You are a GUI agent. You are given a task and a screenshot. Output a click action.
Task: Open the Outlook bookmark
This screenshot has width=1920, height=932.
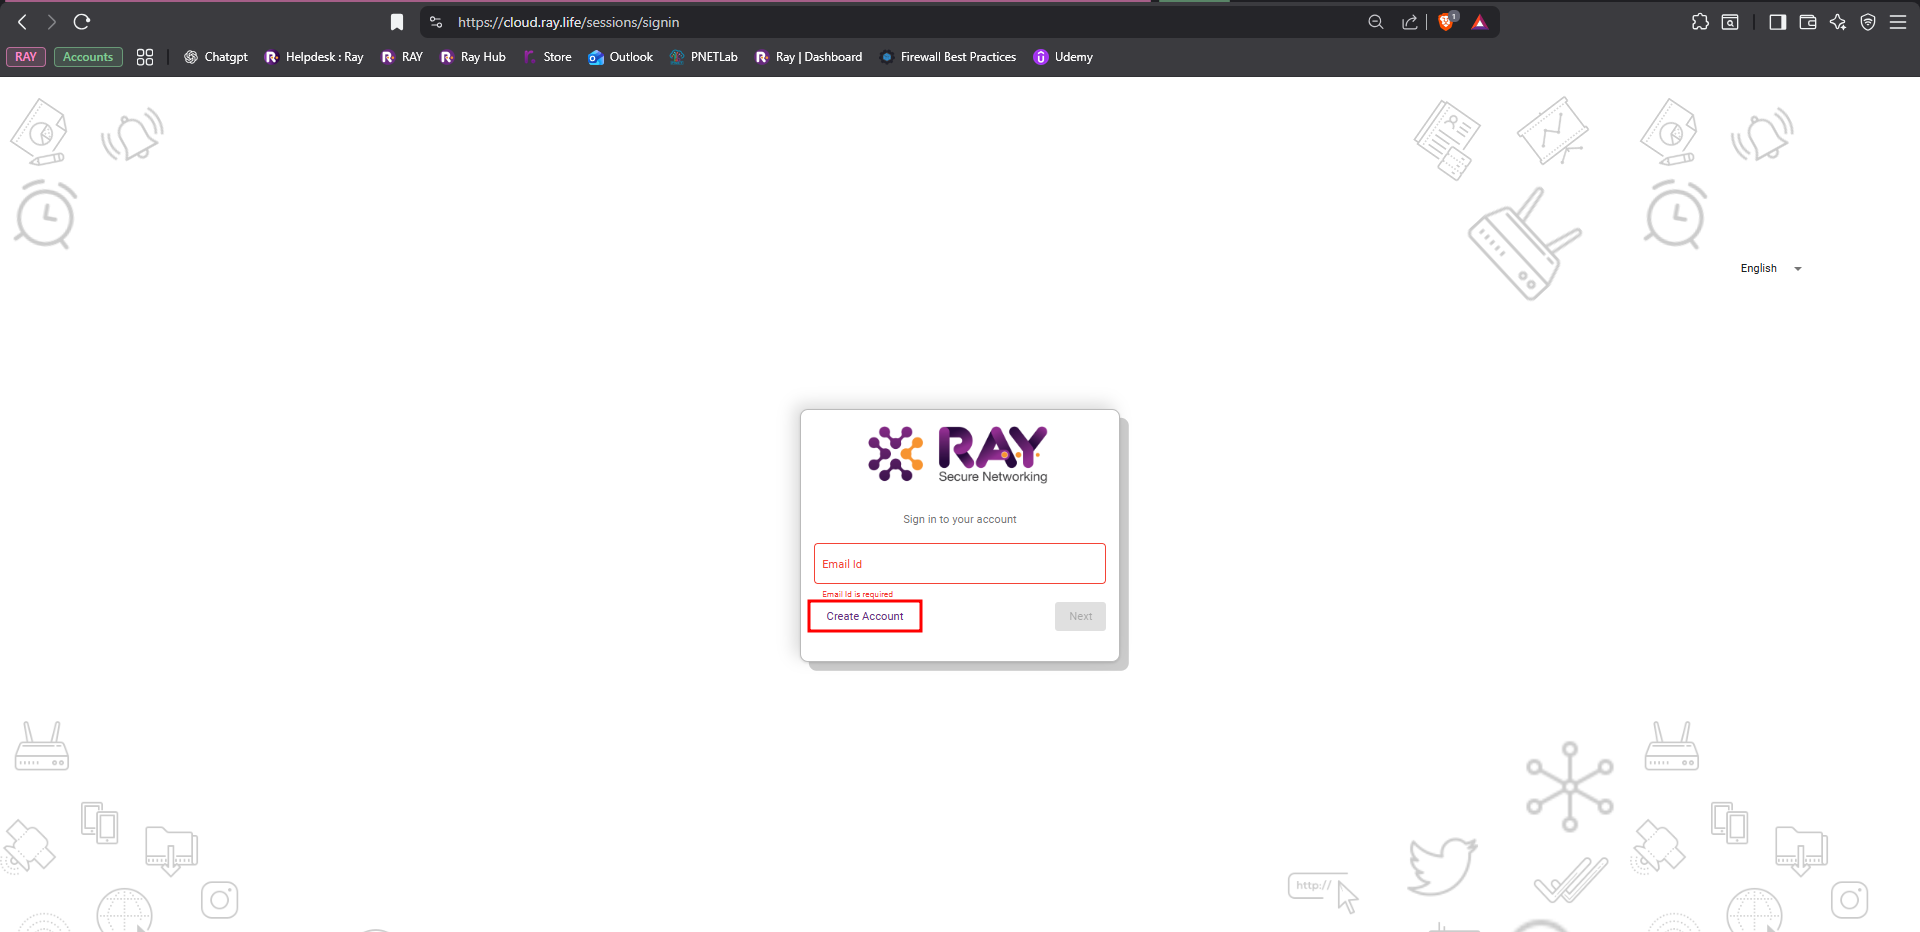[x=621, y=57]
